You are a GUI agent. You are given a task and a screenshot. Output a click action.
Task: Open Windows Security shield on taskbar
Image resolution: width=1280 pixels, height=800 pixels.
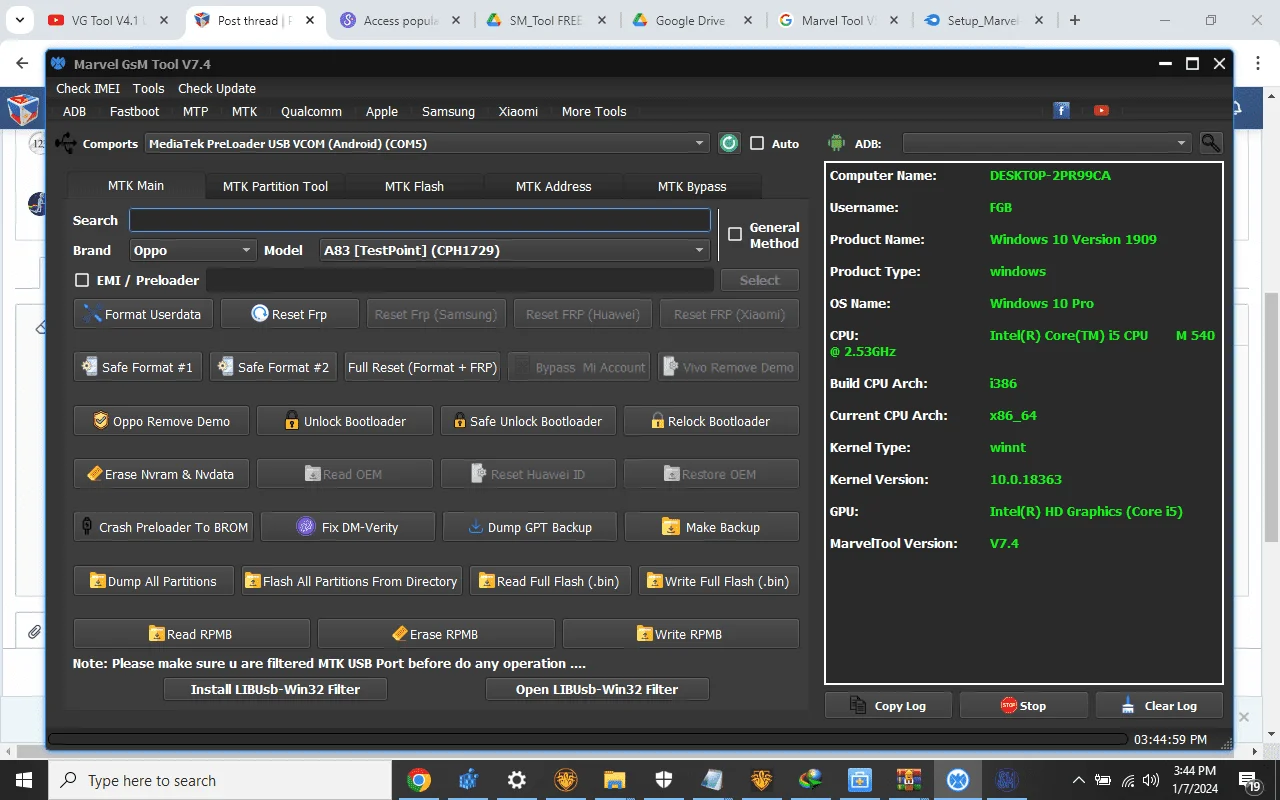coord(664,780)
